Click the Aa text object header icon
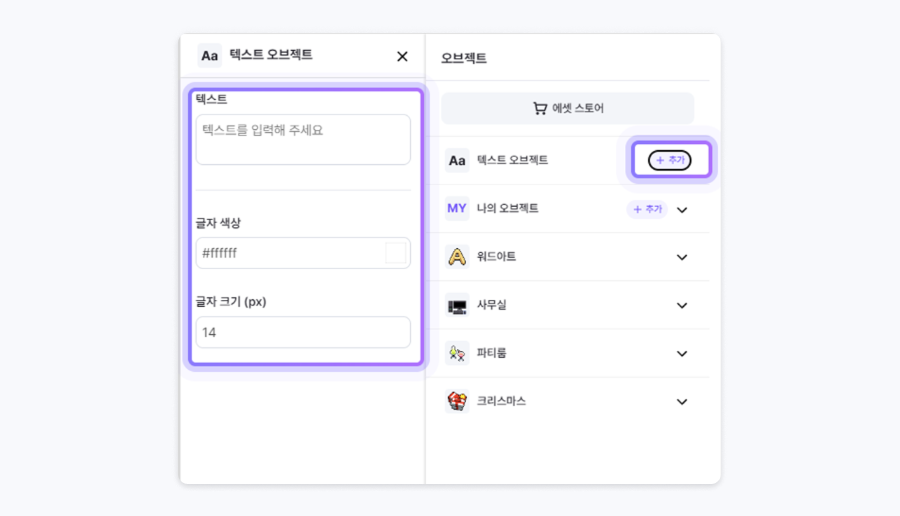900x516 pixels. [x=209, y=56]
